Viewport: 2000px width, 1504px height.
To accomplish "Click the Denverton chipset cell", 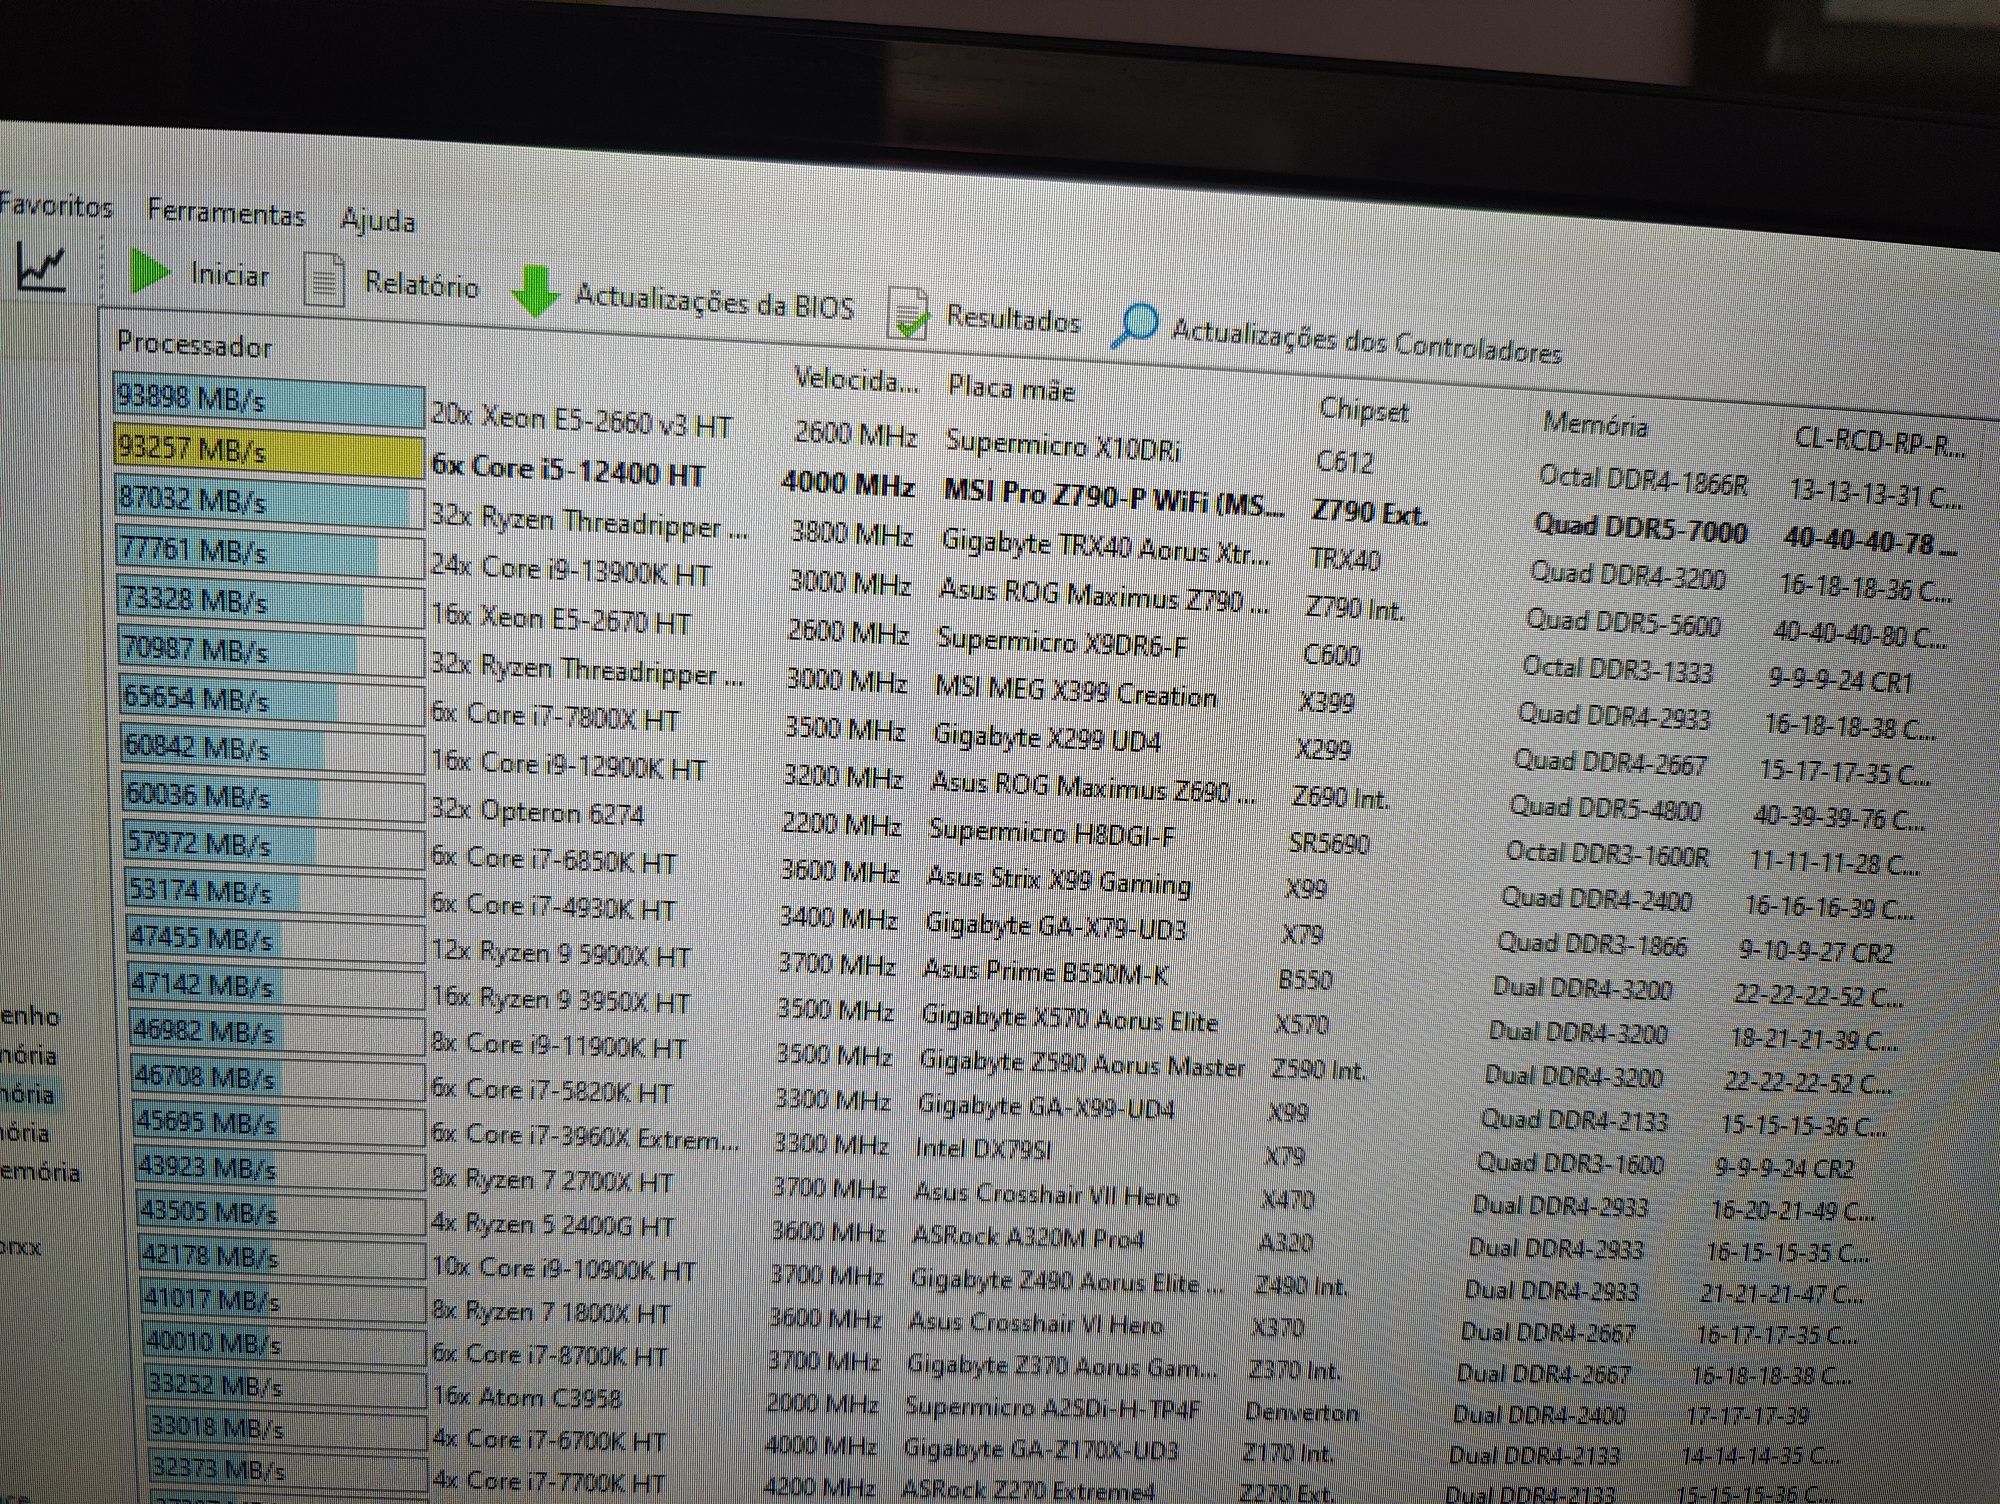I will 1301,1413.
